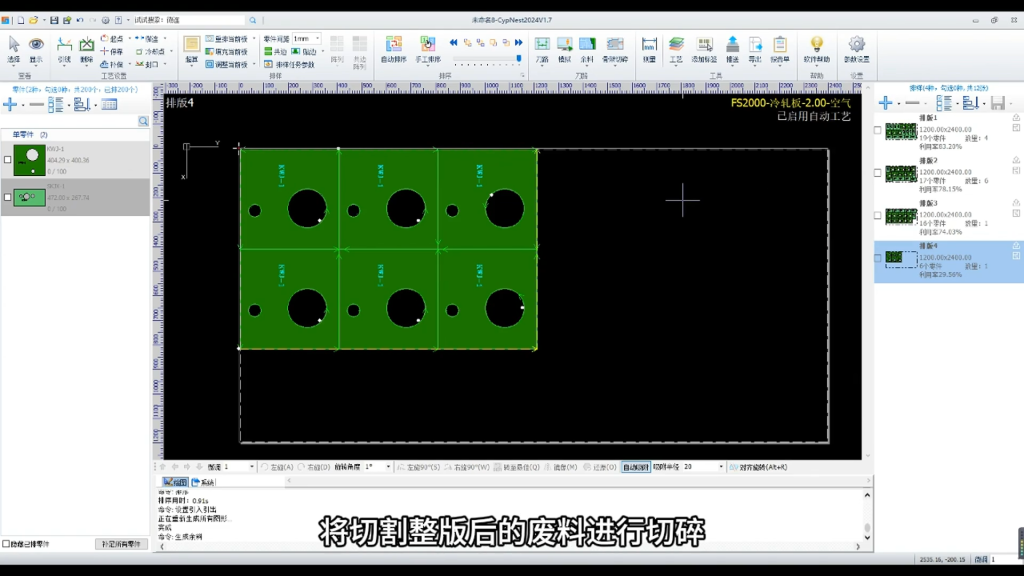1024x576 pixels.
Task: Toggle the 隐藏已排零件 checkbox
Action: (6, 544)
